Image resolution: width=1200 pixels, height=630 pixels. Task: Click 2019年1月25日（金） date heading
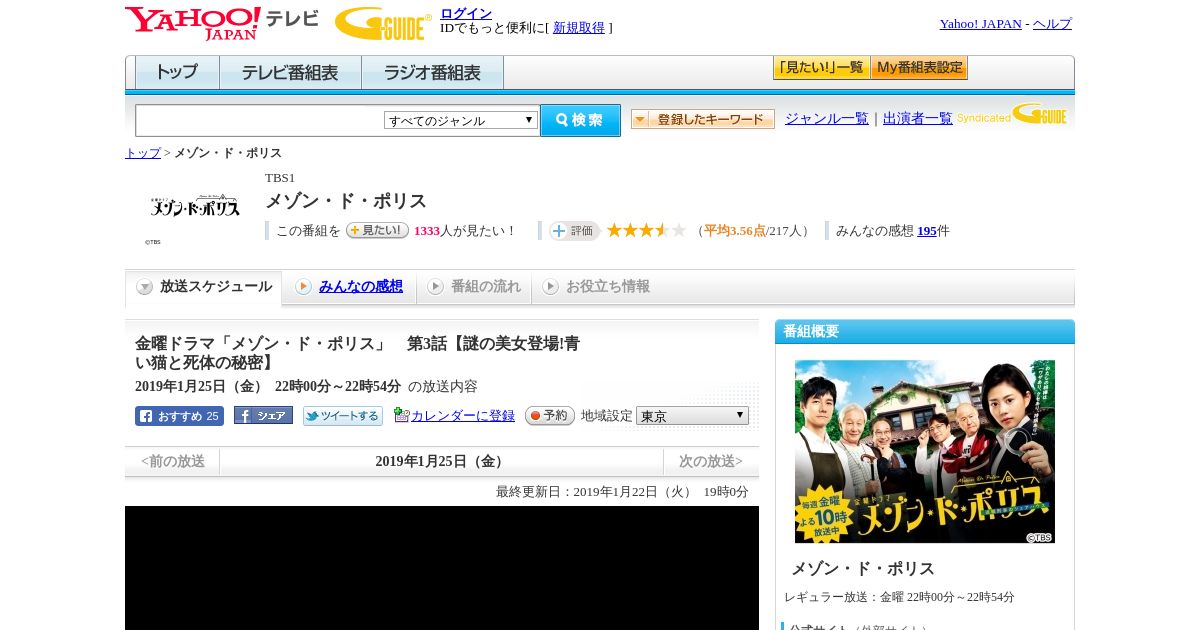pos(441,462)
